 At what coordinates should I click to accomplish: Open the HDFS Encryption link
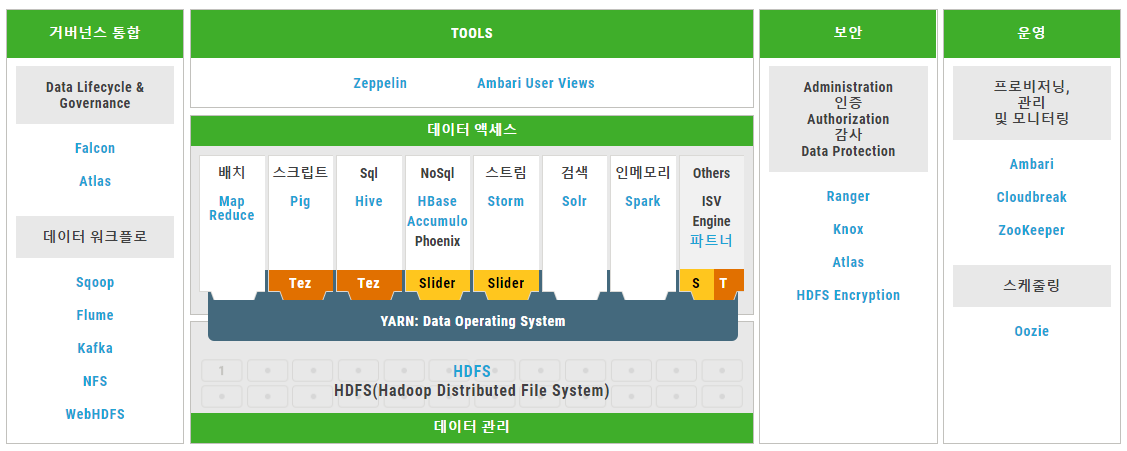coord(848,296)
